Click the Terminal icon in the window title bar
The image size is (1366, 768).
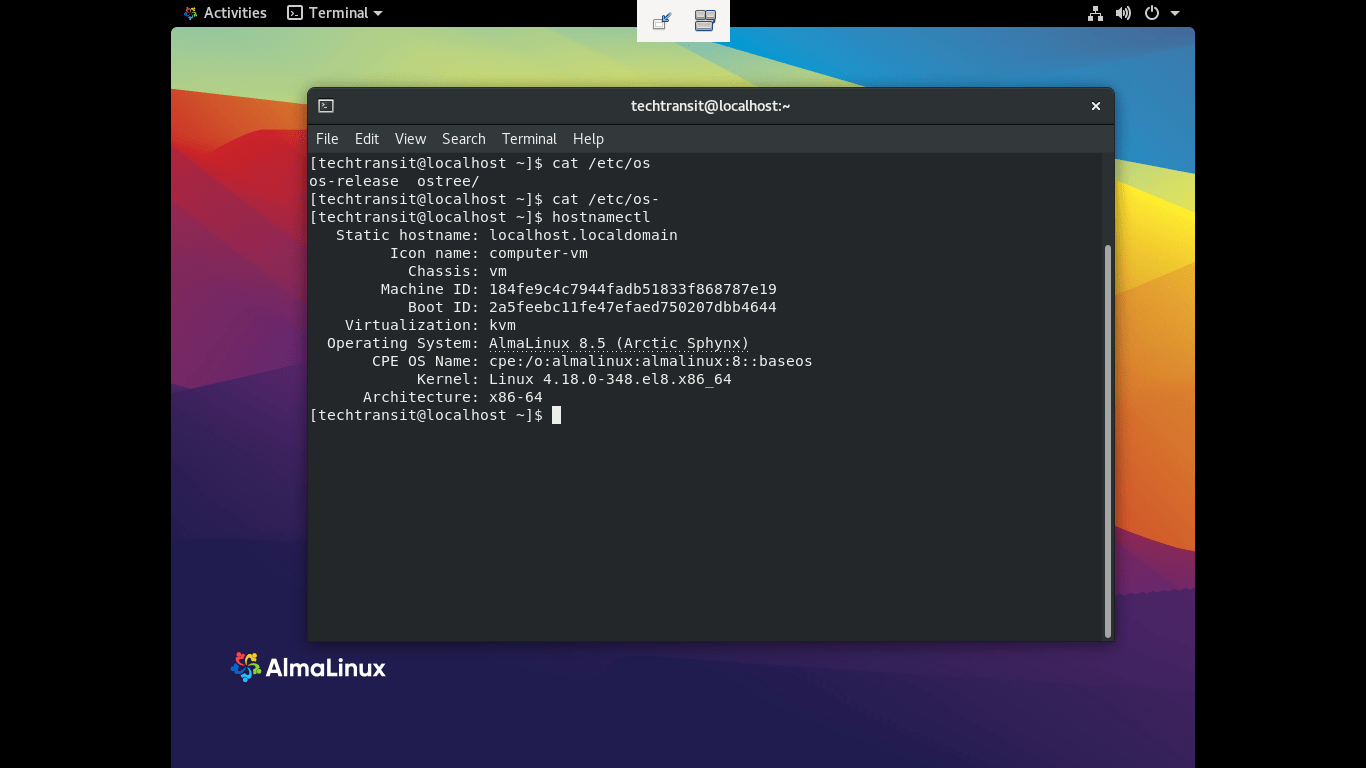point(326,105)
